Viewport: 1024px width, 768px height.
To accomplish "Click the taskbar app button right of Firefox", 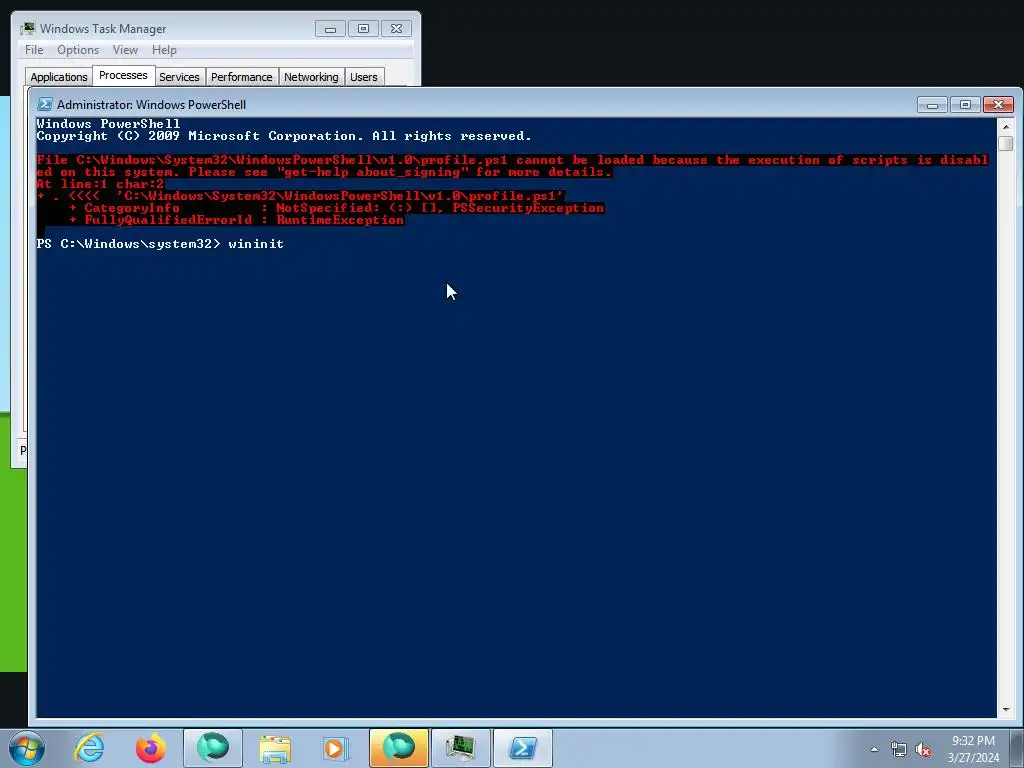I will (213, 748).
